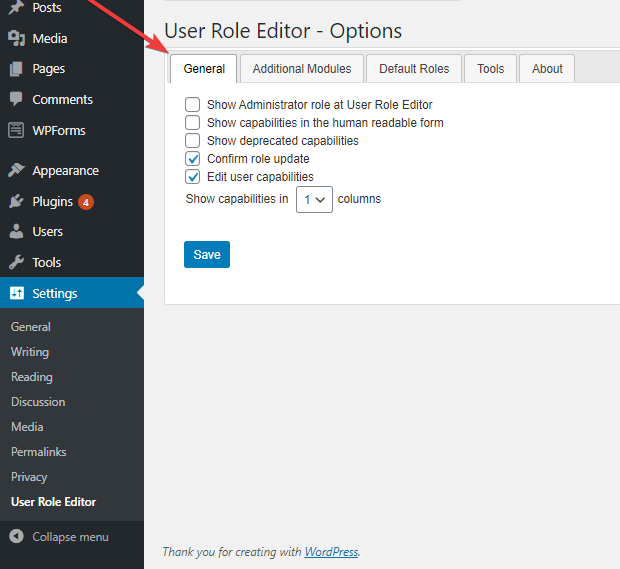The width and height of the screenshot is (620, 569).
Task: Click the Comments bubble icon
Action: 16,100
